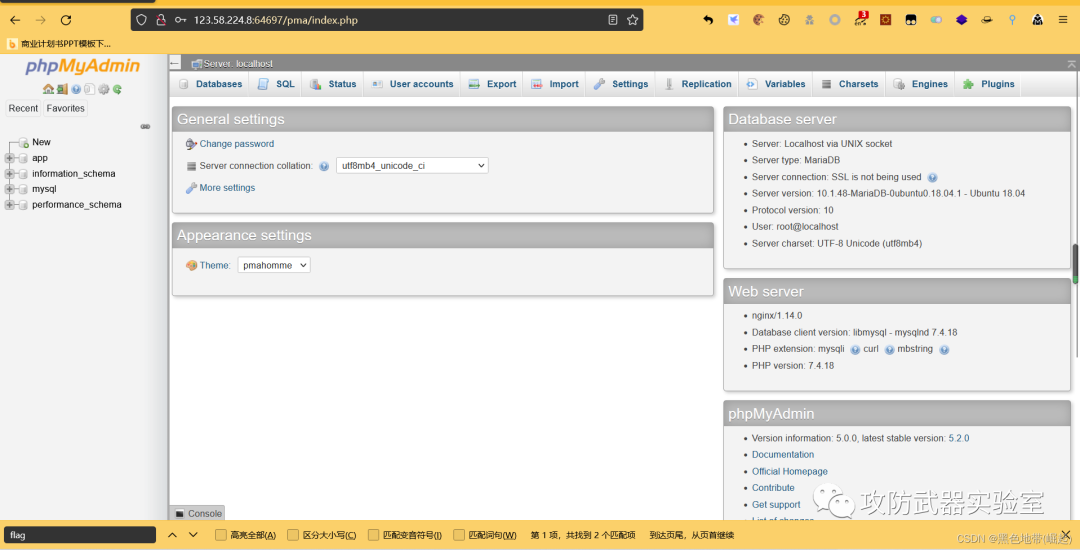The width and height of the screenshot is (1080, 550).
Task: Click the purple layers extension icon
Action: [x=962, y=20]
